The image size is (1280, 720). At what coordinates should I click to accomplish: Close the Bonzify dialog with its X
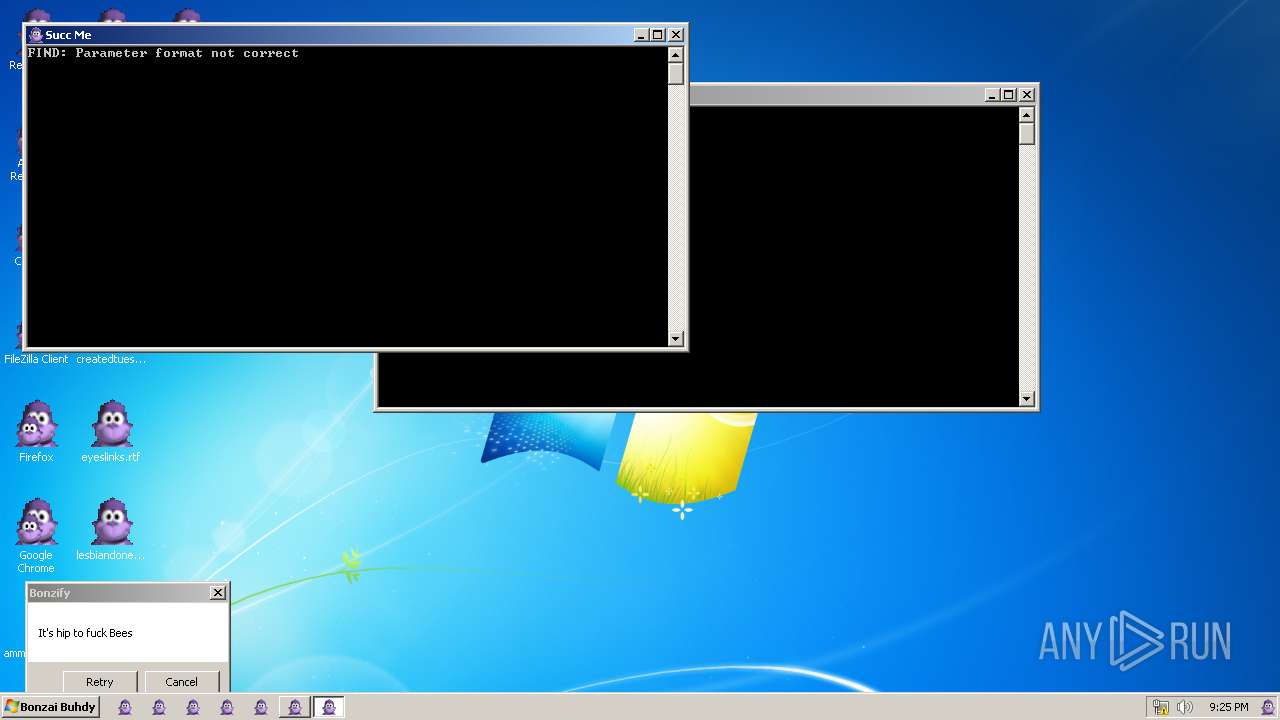[x=218, y=593]
